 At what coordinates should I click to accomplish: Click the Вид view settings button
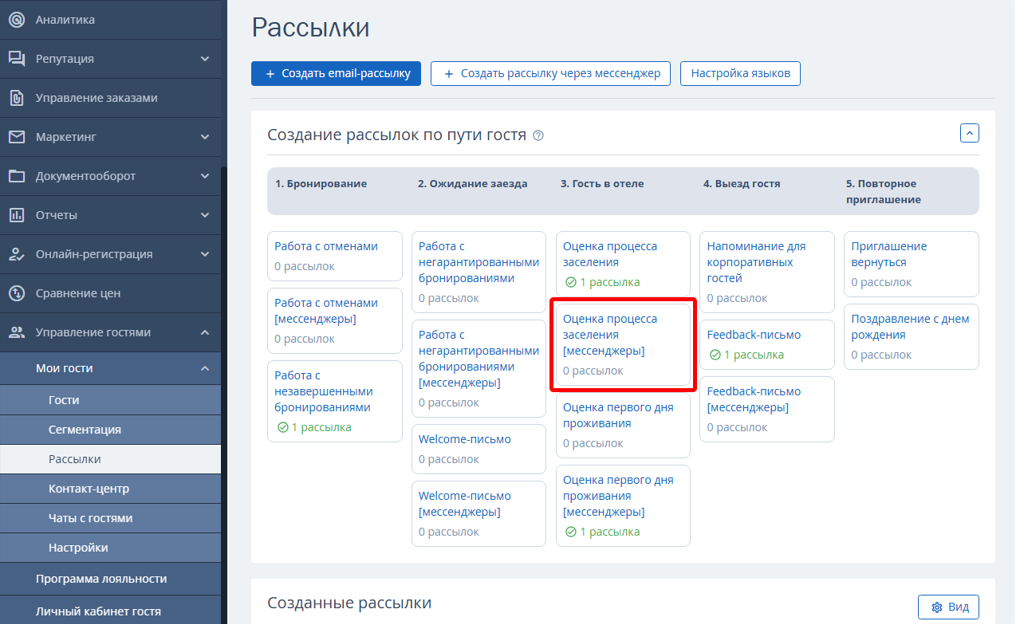tap(948, 607)
